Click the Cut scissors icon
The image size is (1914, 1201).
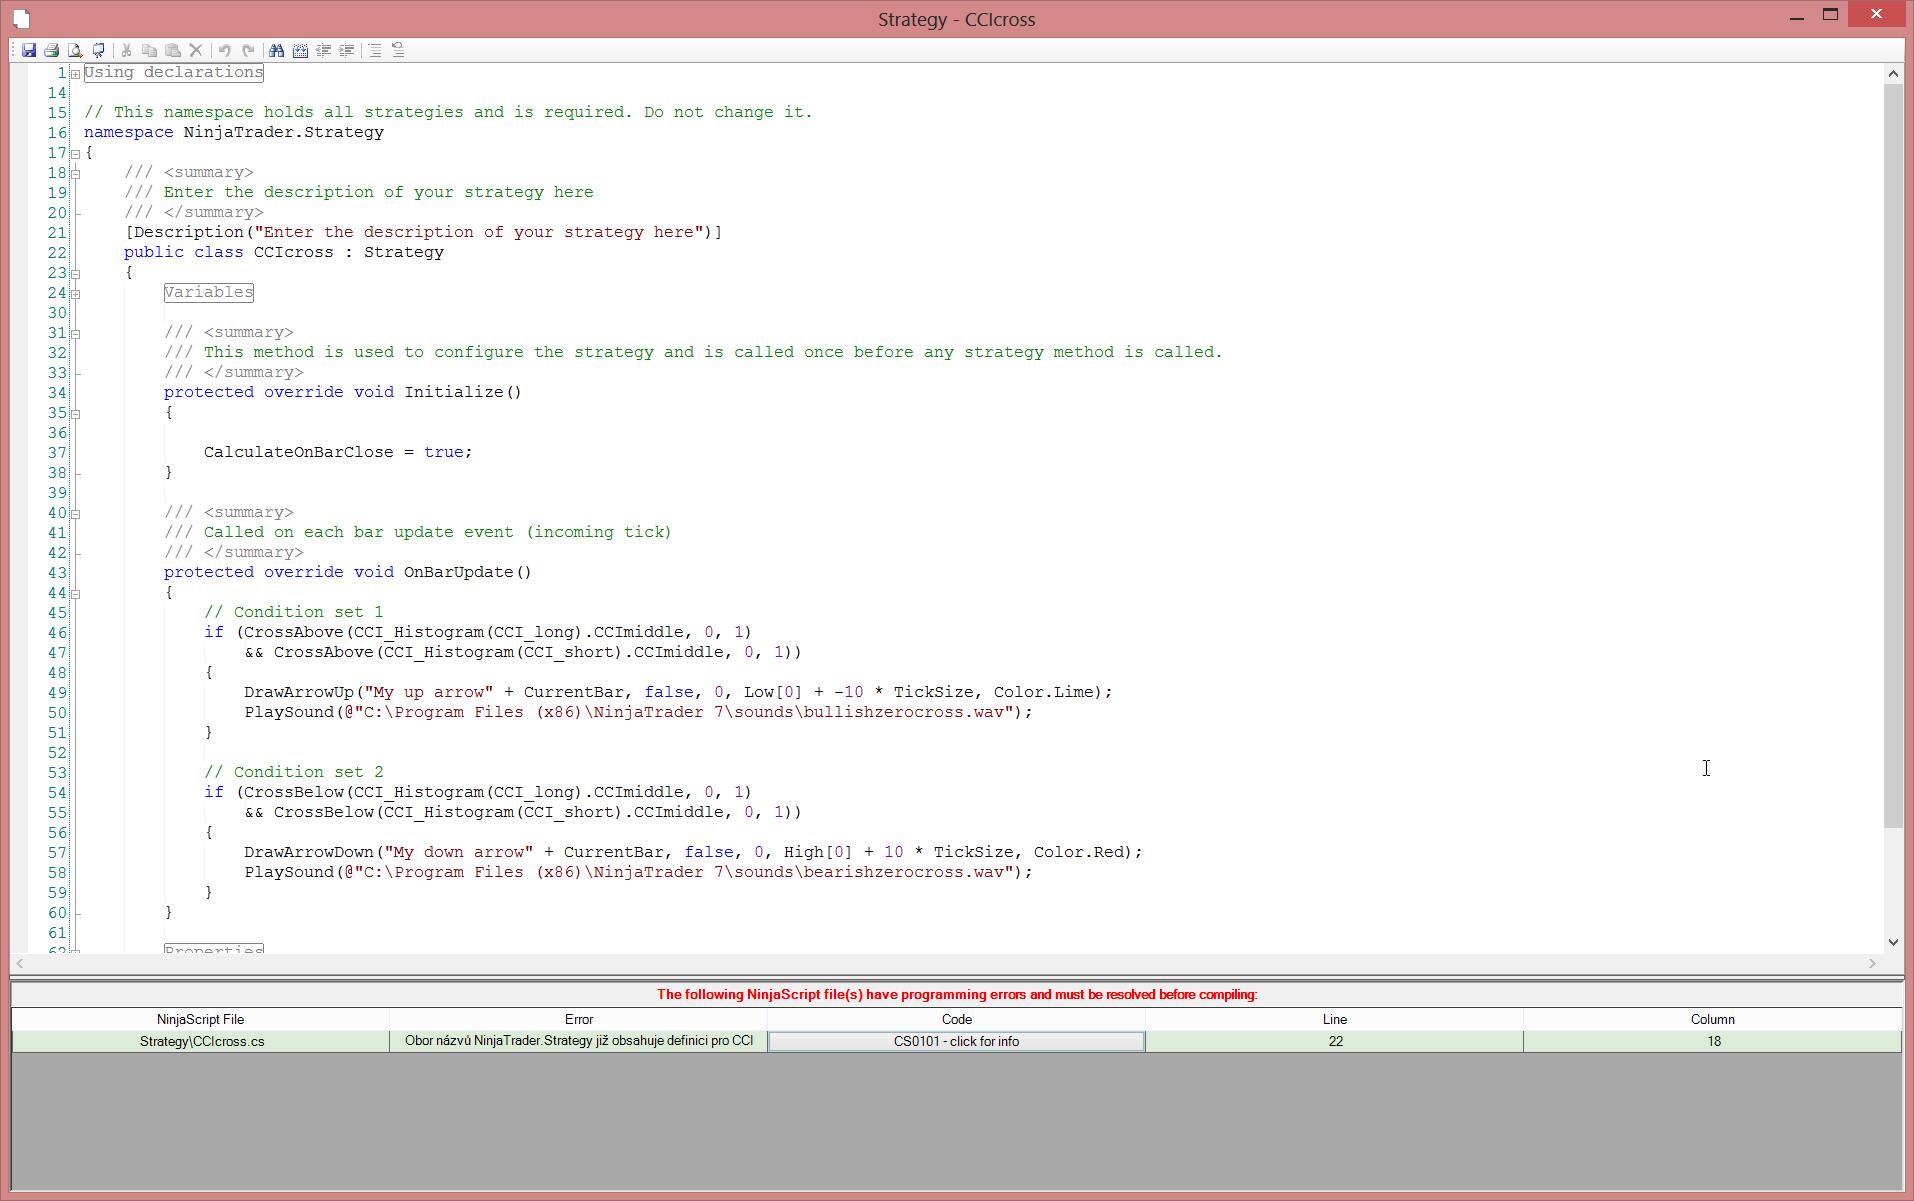127,50
